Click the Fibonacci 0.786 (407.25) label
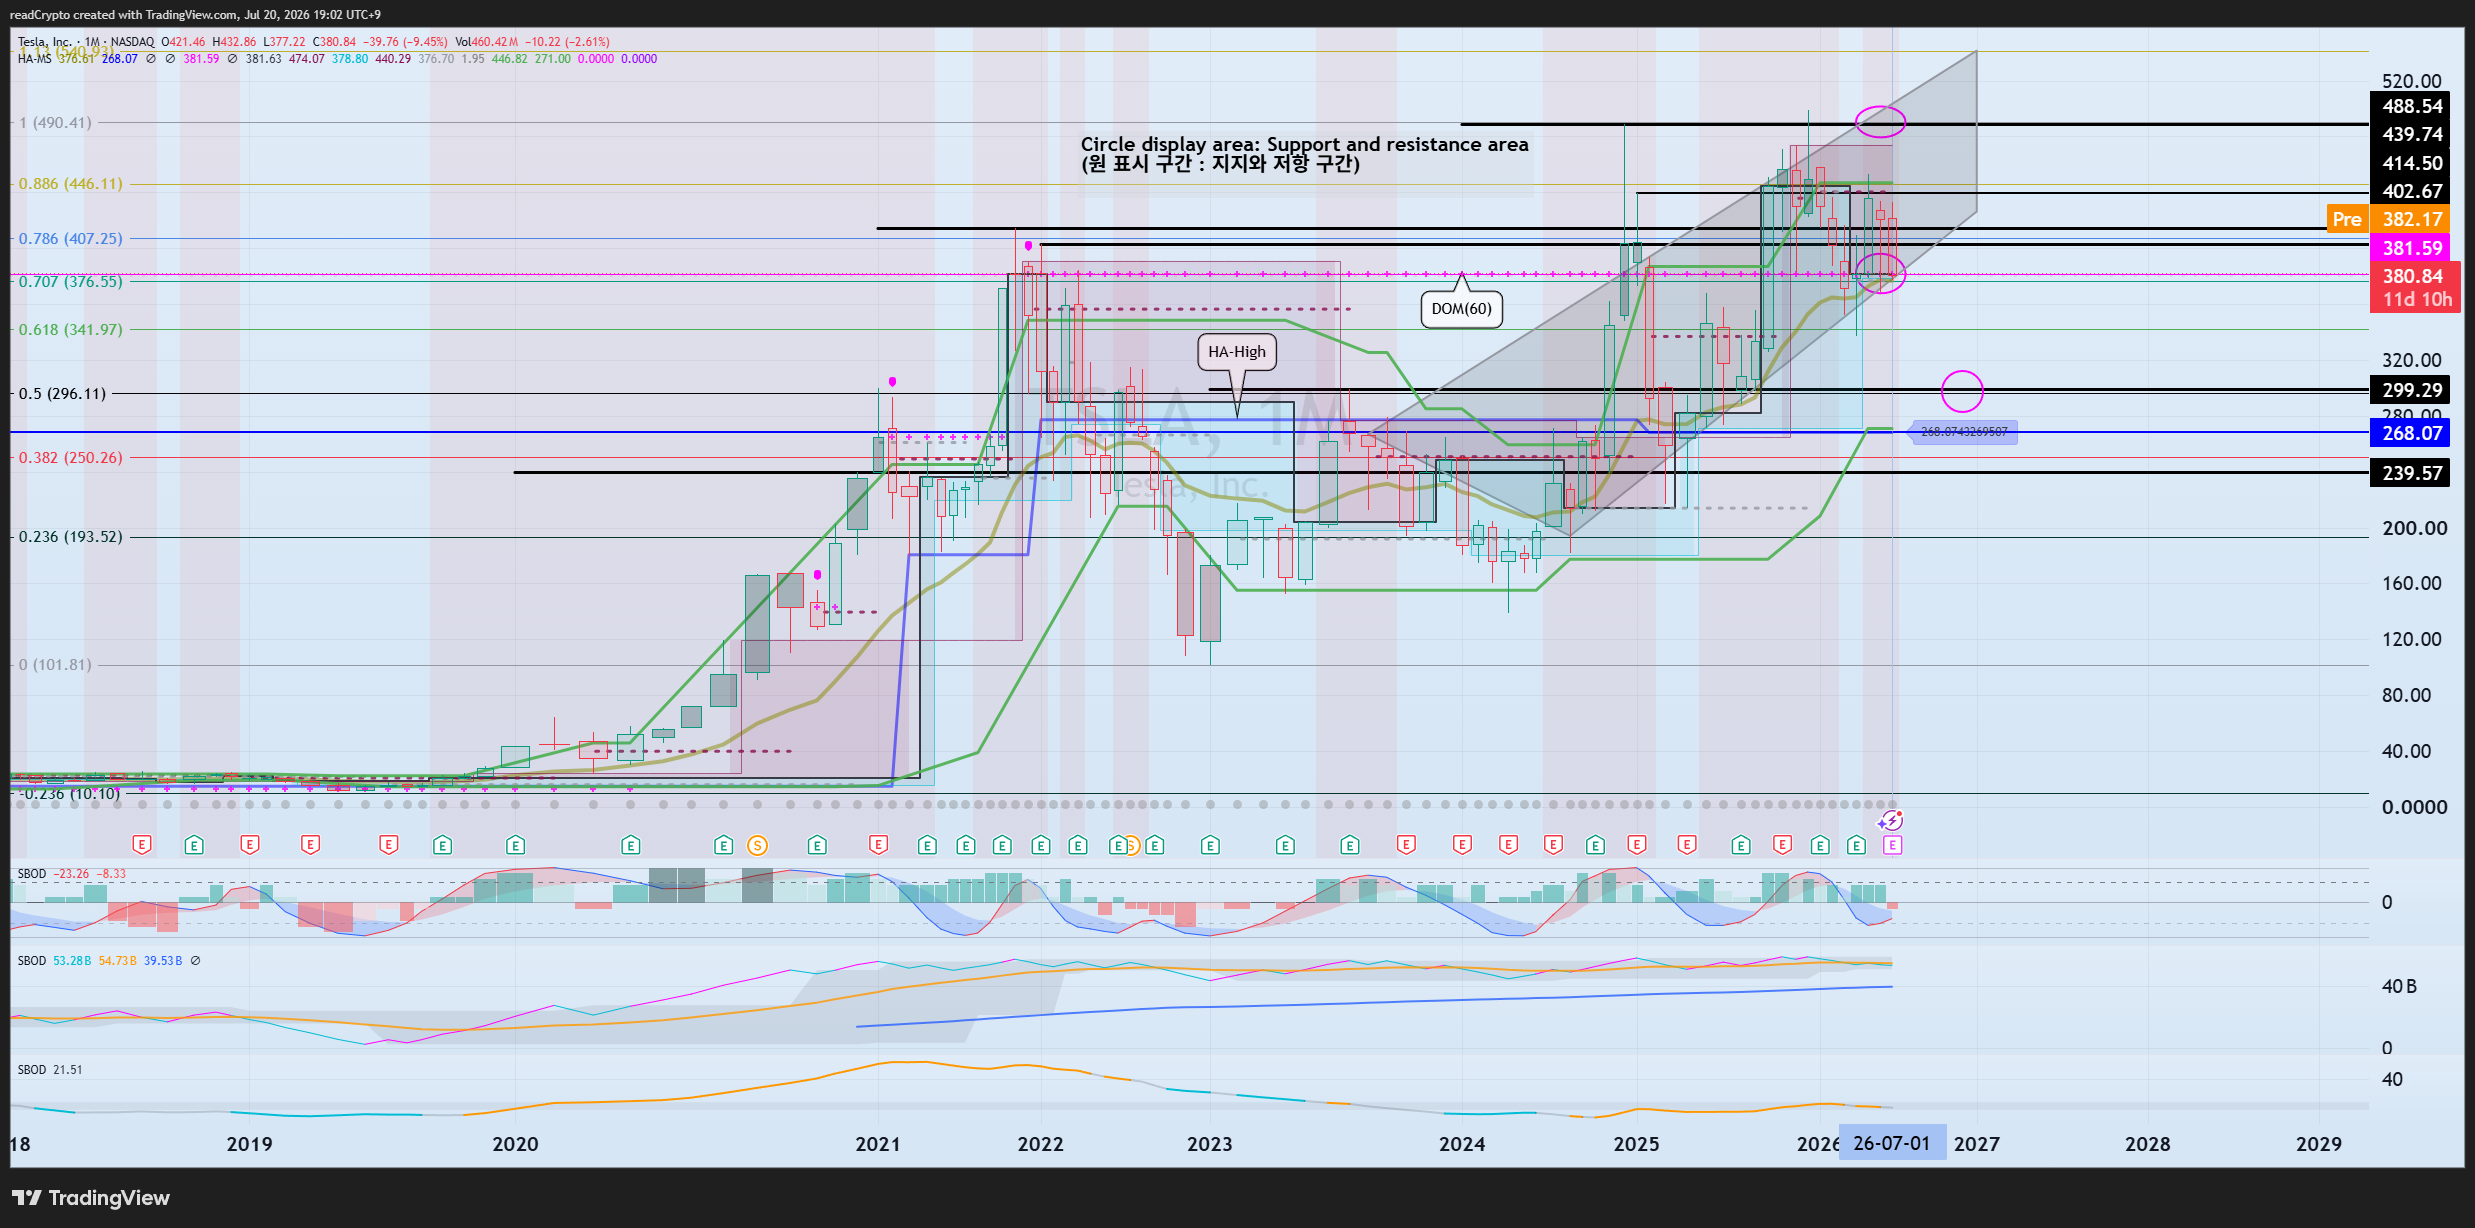 click(71, 239)
